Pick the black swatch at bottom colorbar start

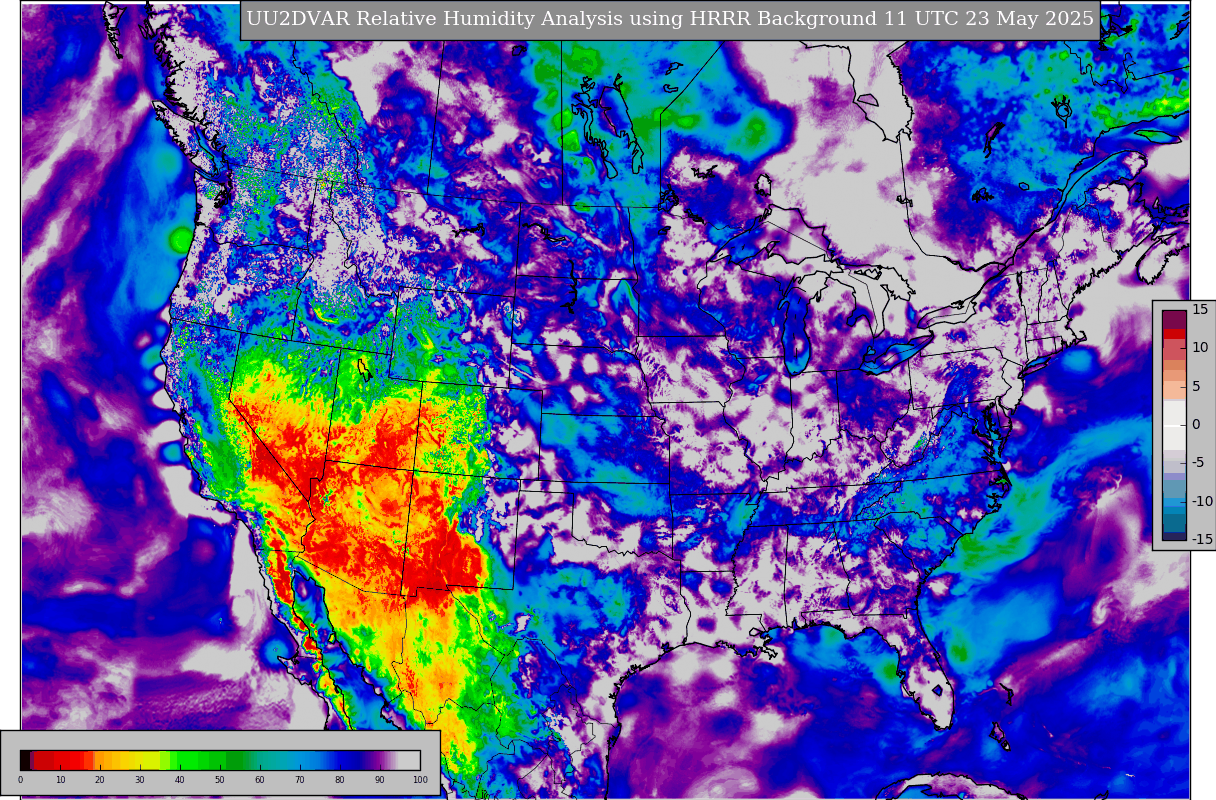[x=25, y=760]
